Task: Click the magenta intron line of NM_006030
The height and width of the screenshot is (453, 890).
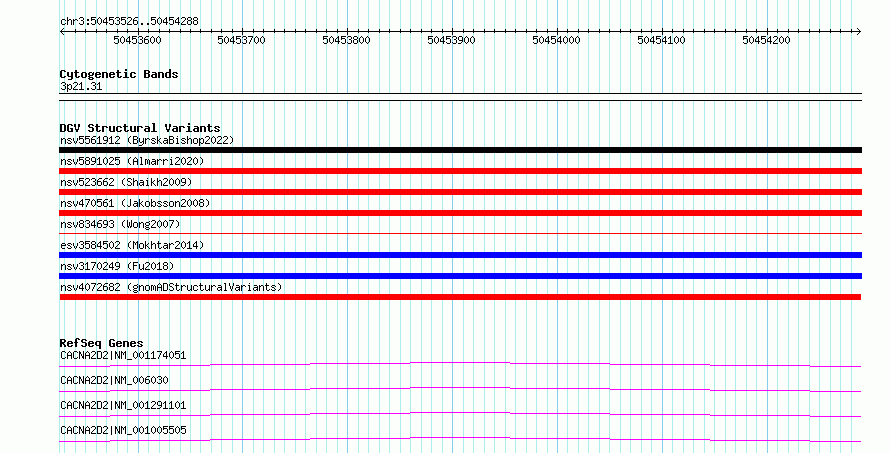Action: (460, 388)
